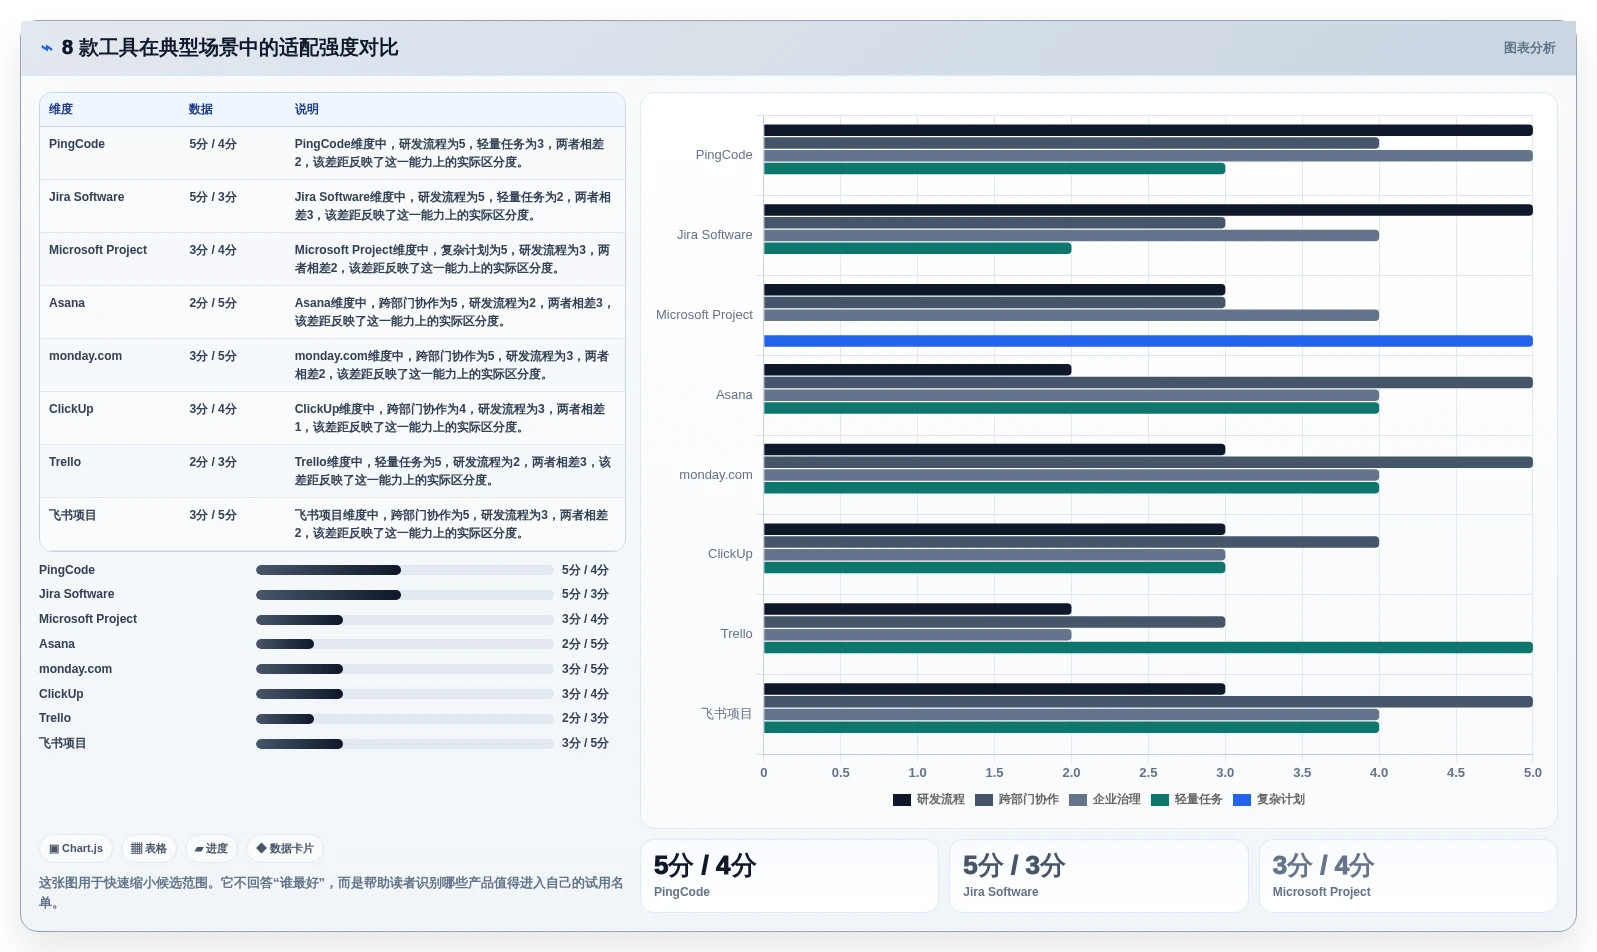Click the 3分 / 5分 value in monday.com table row
The height and width of the screenshot is (952, 1597).
213,356
